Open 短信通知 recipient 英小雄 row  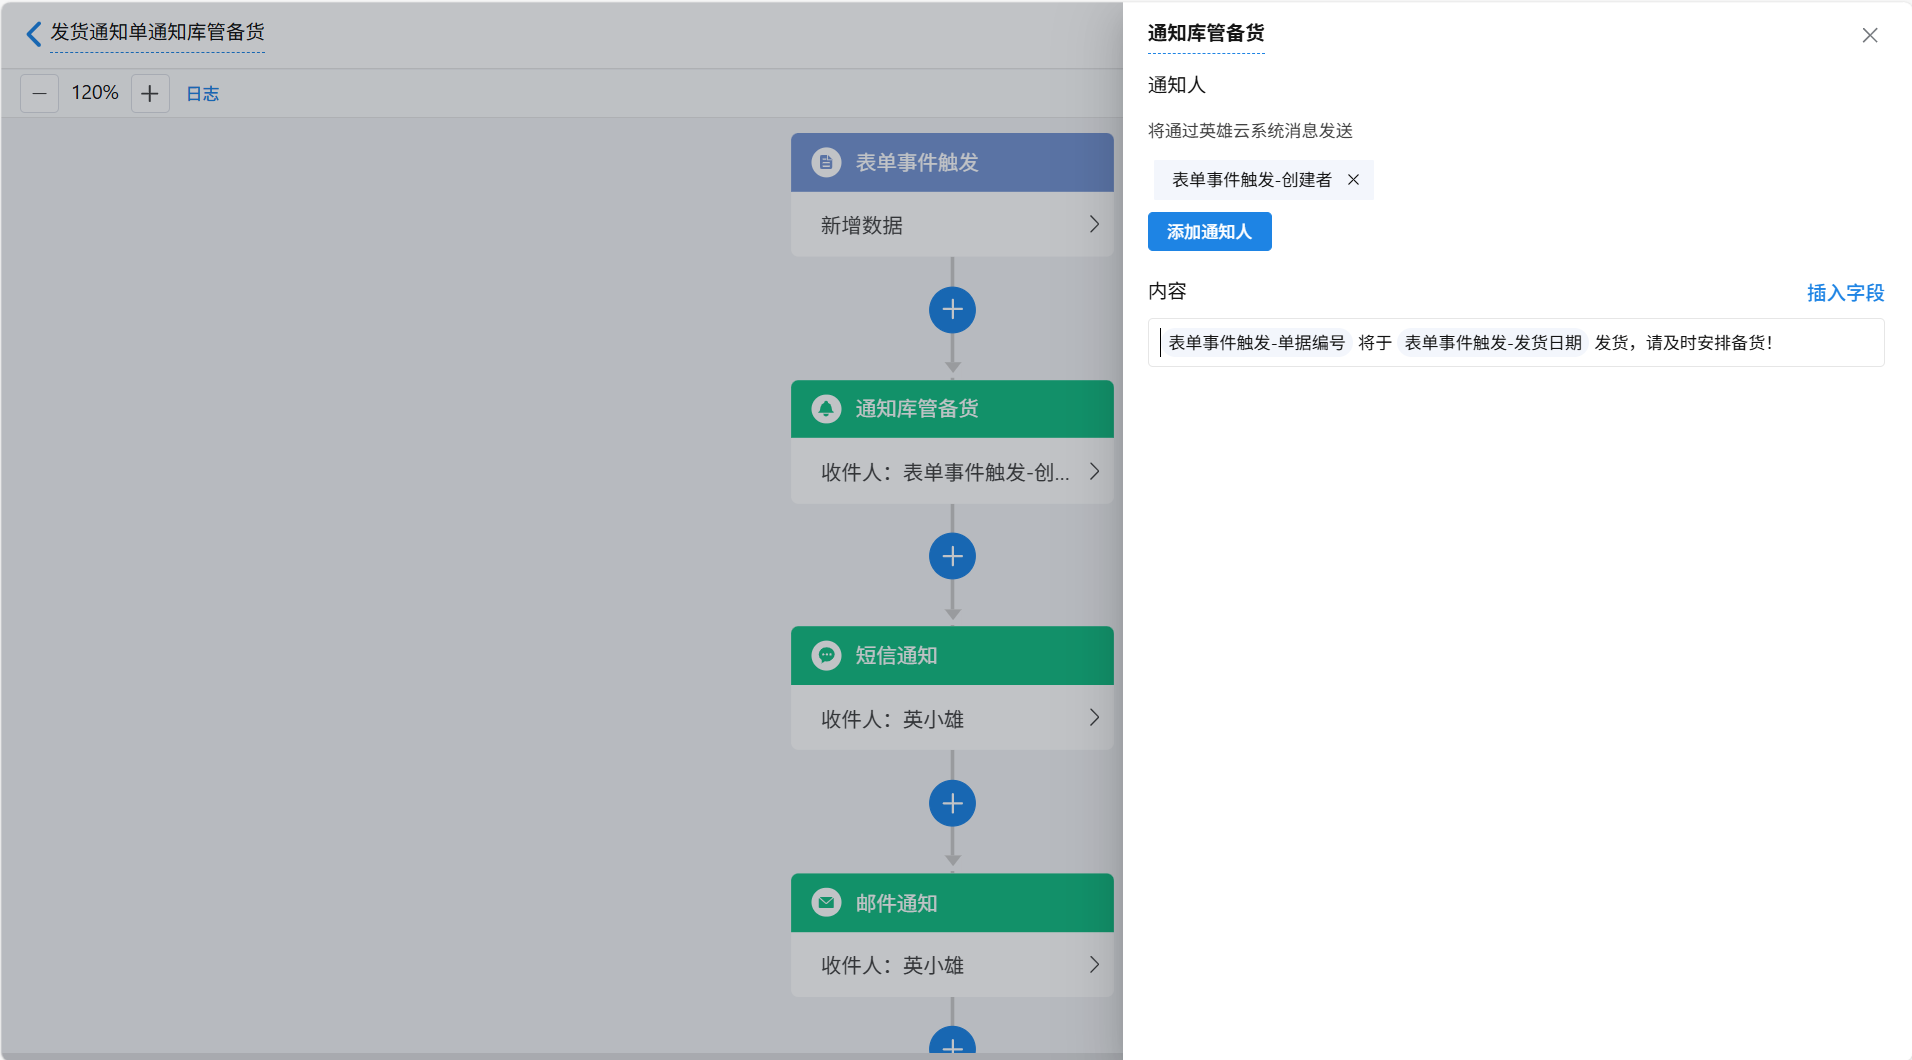point(951,719)
